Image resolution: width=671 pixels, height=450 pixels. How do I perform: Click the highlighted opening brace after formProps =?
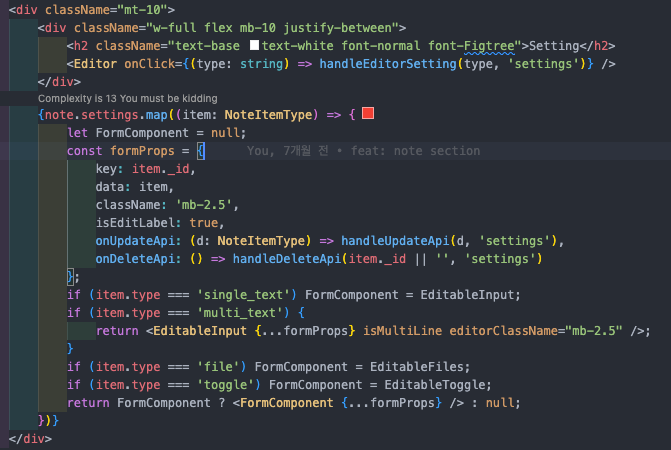(201, 151)
